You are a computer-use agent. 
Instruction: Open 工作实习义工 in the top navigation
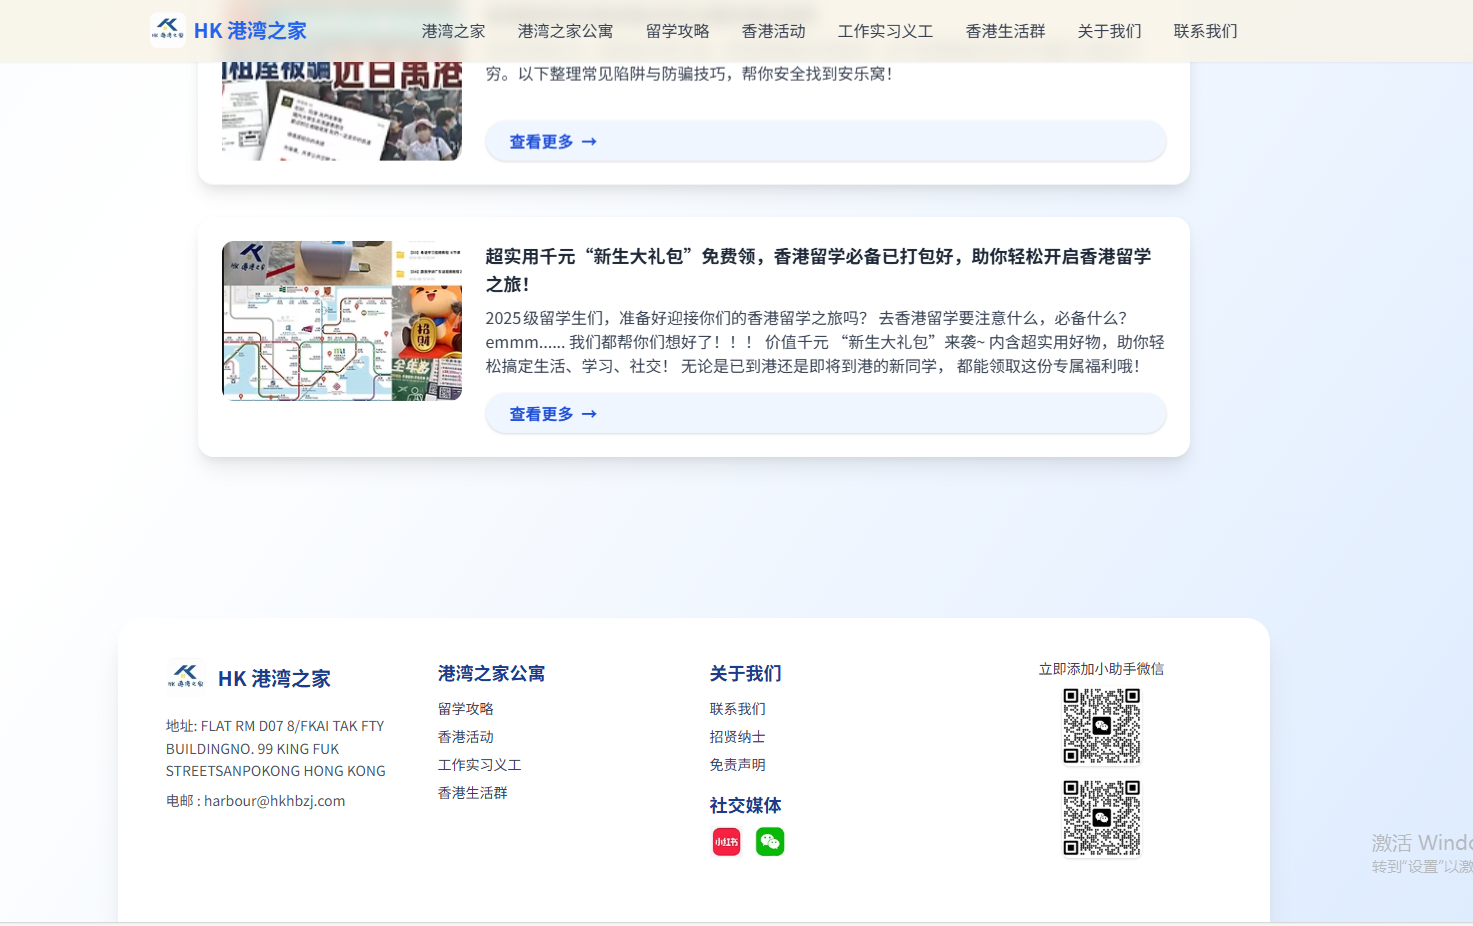pyautogui.click(x=885, y=31)
